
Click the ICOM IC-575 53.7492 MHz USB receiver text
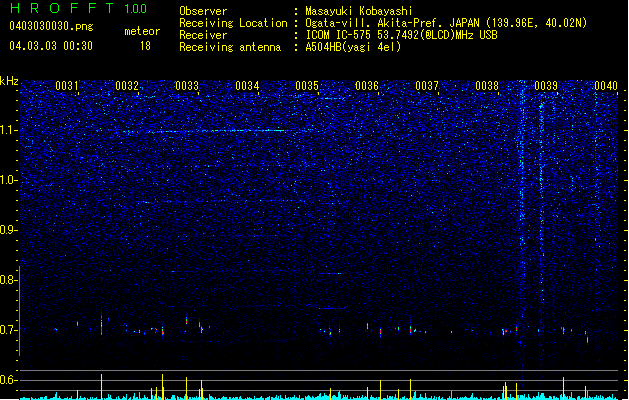tap(401, 35)
